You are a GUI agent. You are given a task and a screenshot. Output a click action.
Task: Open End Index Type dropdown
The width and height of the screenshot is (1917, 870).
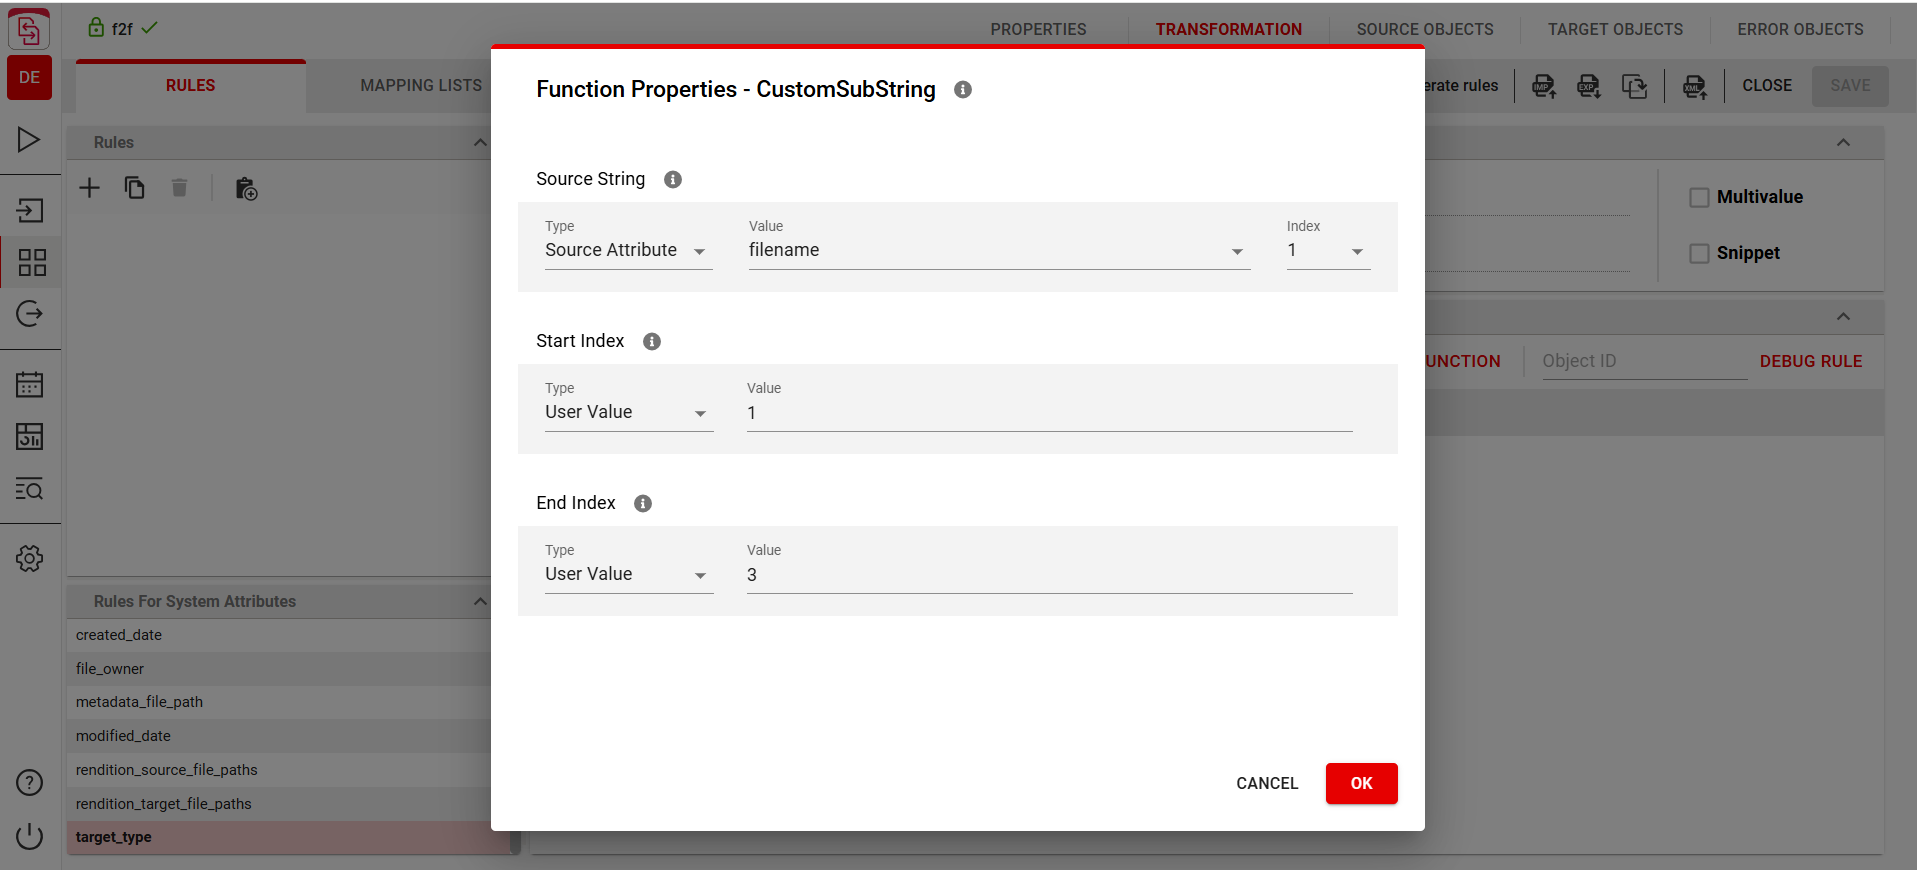628,574
